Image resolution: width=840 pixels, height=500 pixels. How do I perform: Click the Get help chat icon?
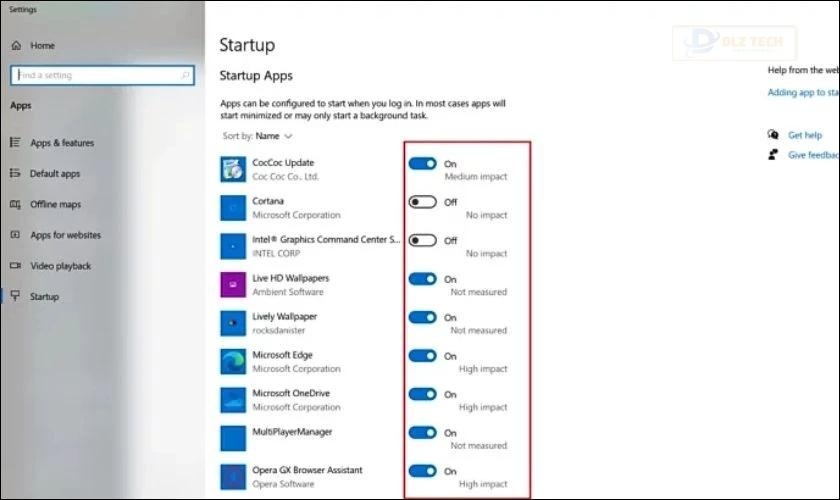pyautogui.click(x=773, y=135)
